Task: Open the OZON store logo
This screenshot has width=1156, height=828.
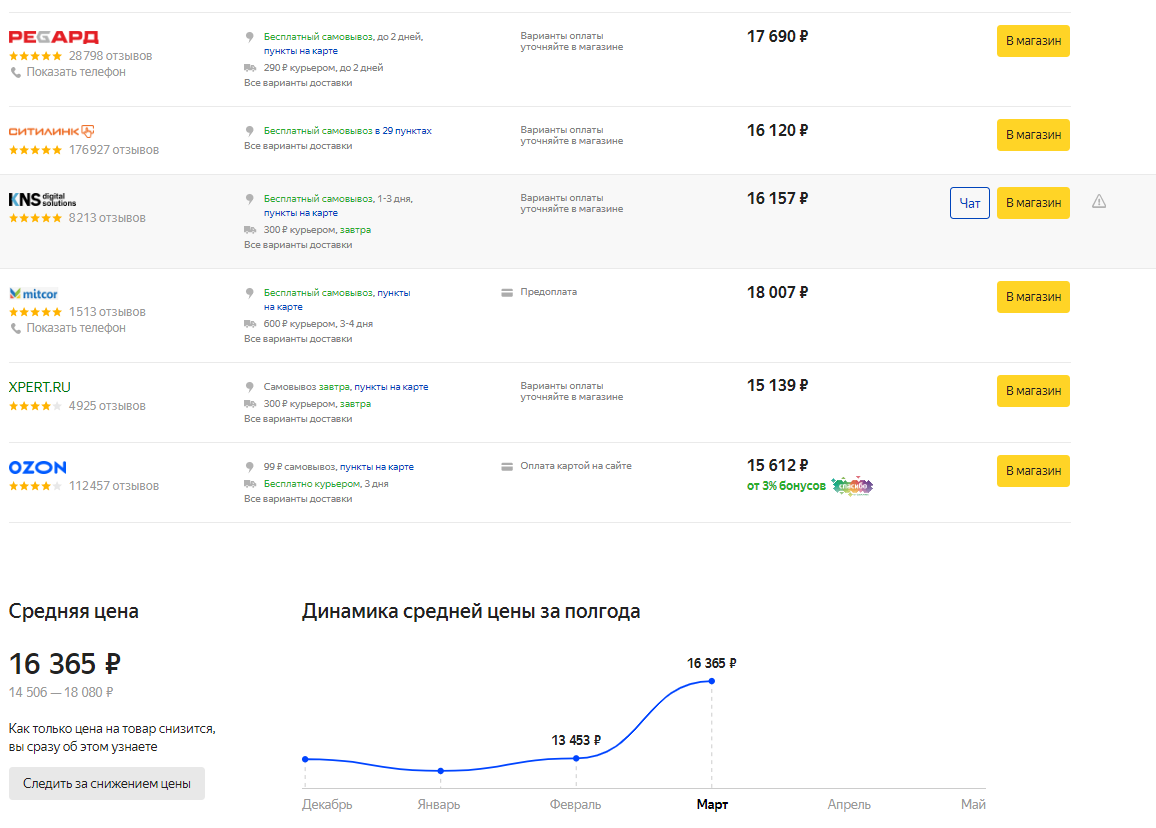Action: 38,467
